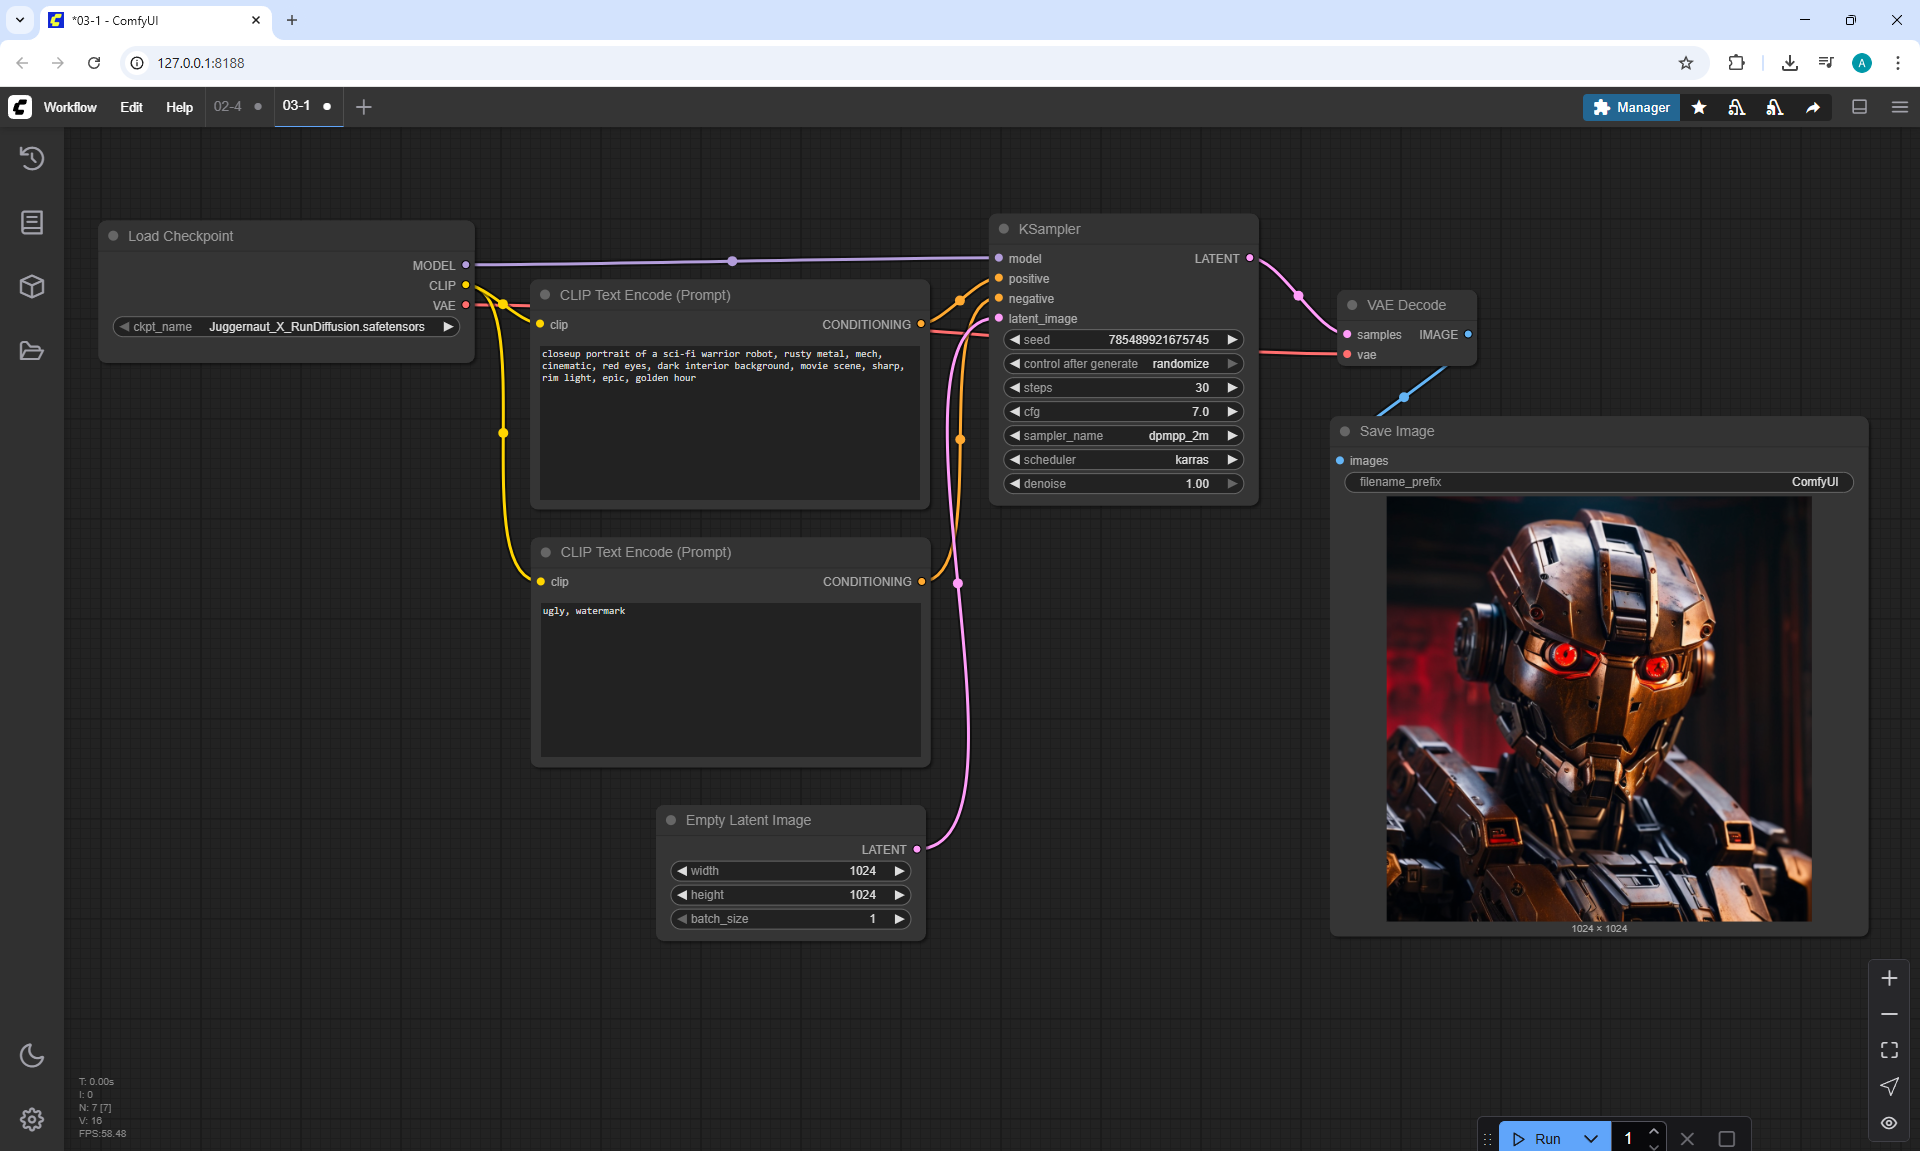Open the Workflow menu
The image size is (1920, 1151).
70,107
